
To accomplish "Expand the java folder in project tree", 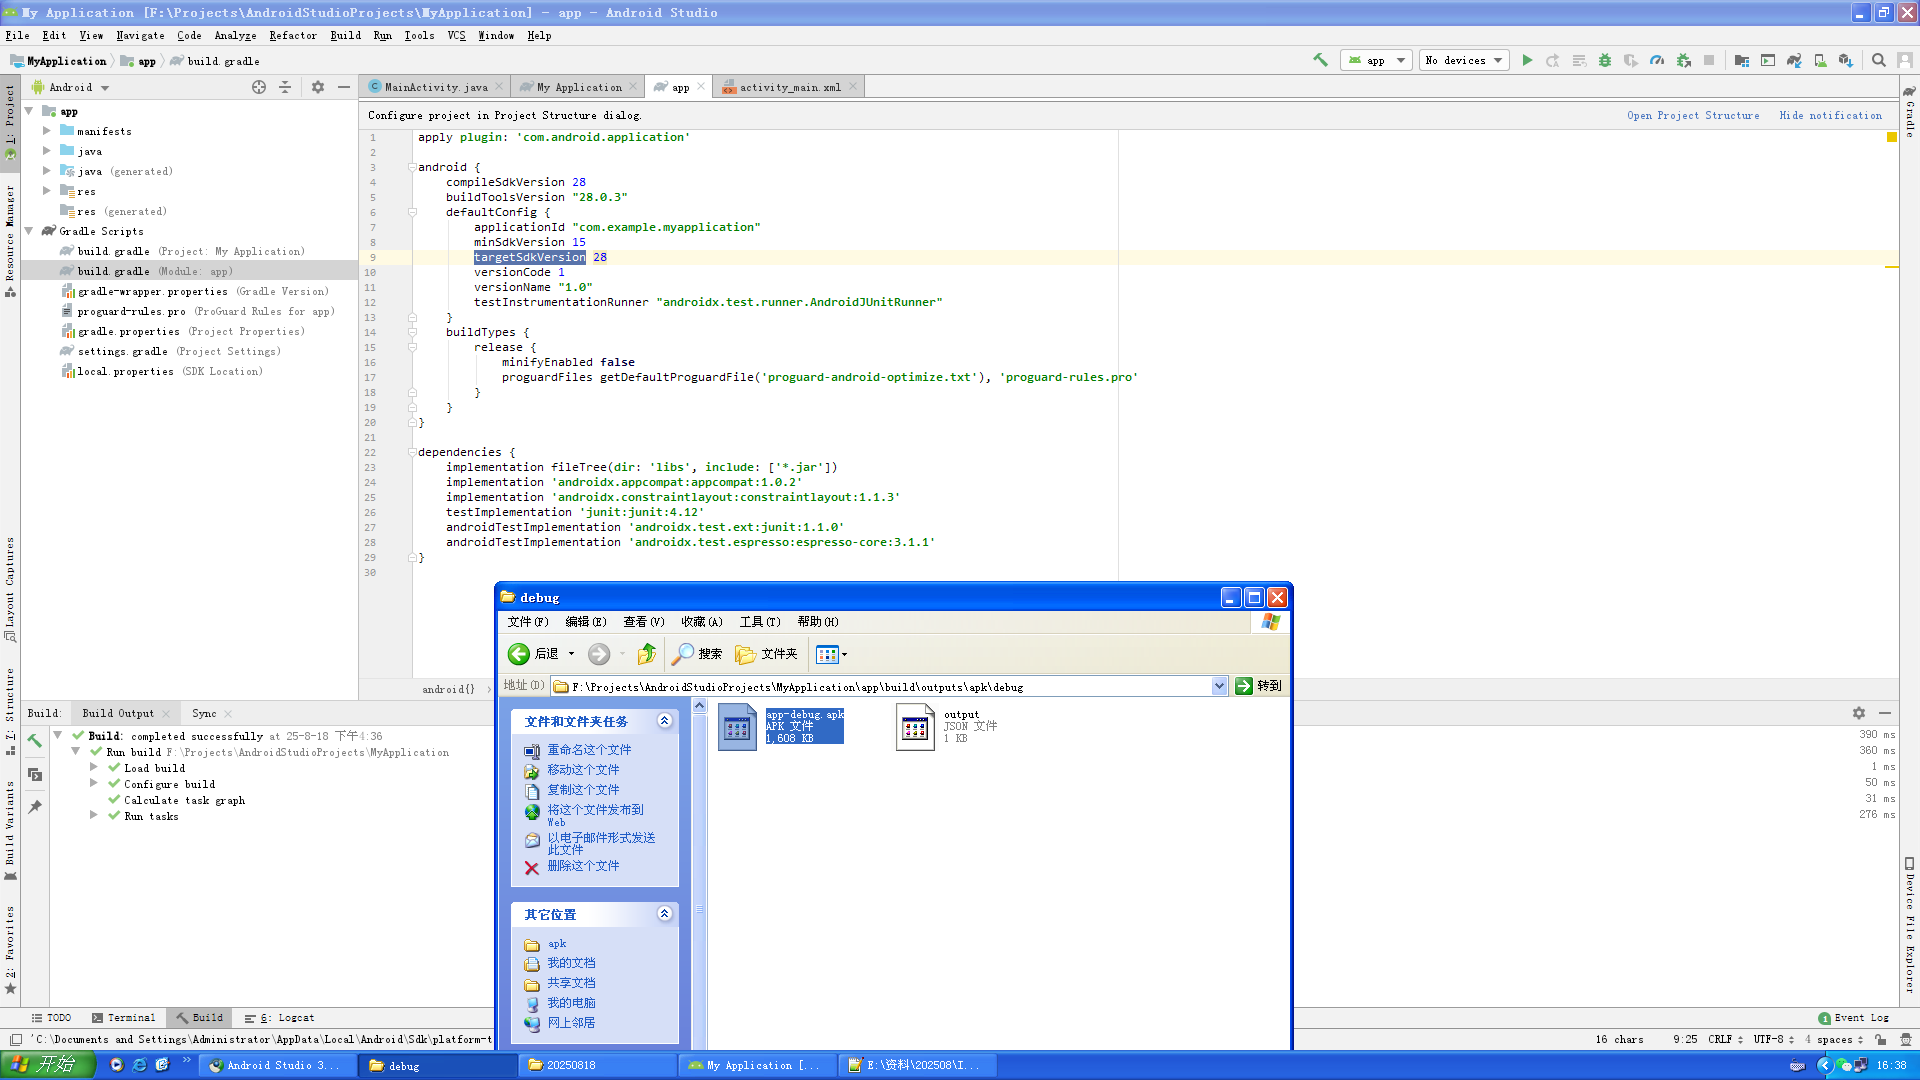I will [x=46, y=151].
